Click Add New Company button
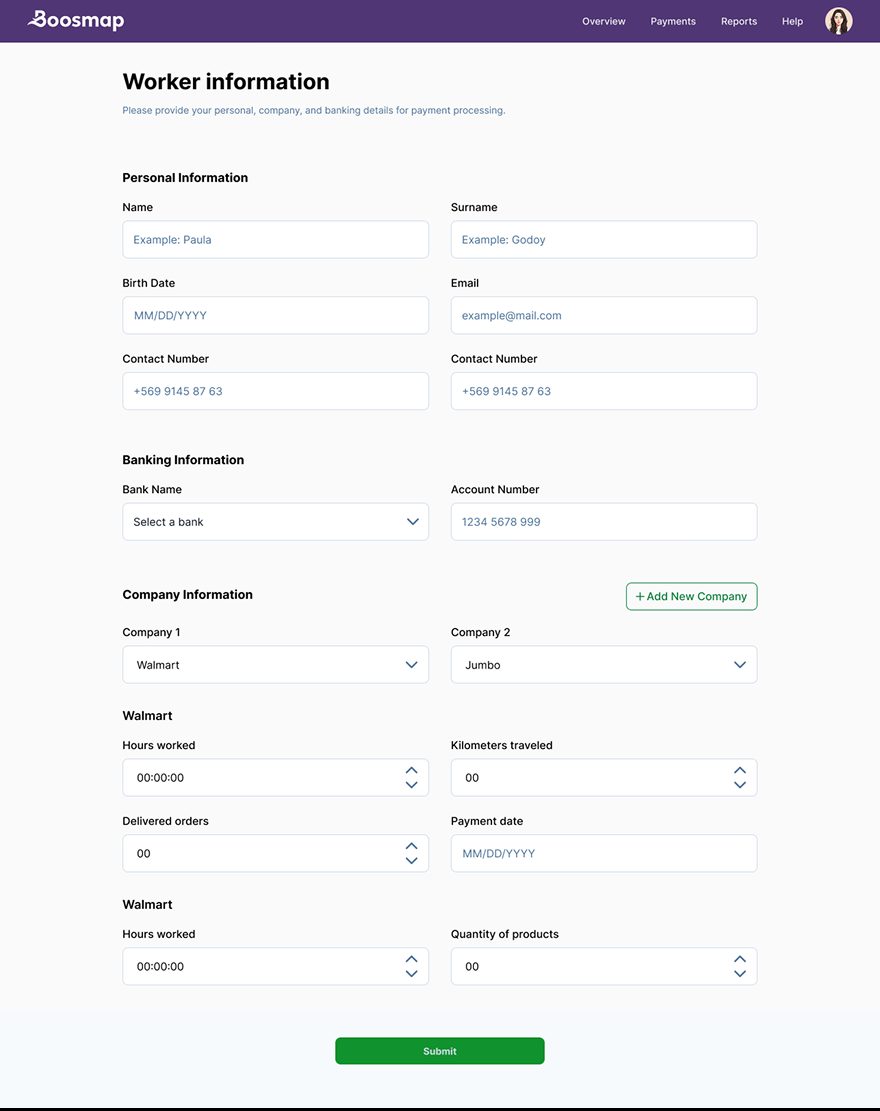 coord(692,597)
